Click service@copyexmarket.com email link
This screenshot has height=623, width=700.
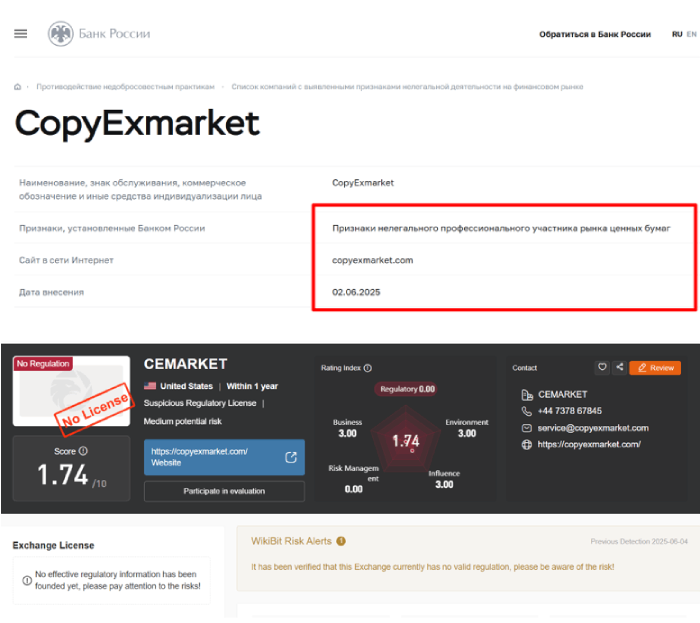click(593, 428)
